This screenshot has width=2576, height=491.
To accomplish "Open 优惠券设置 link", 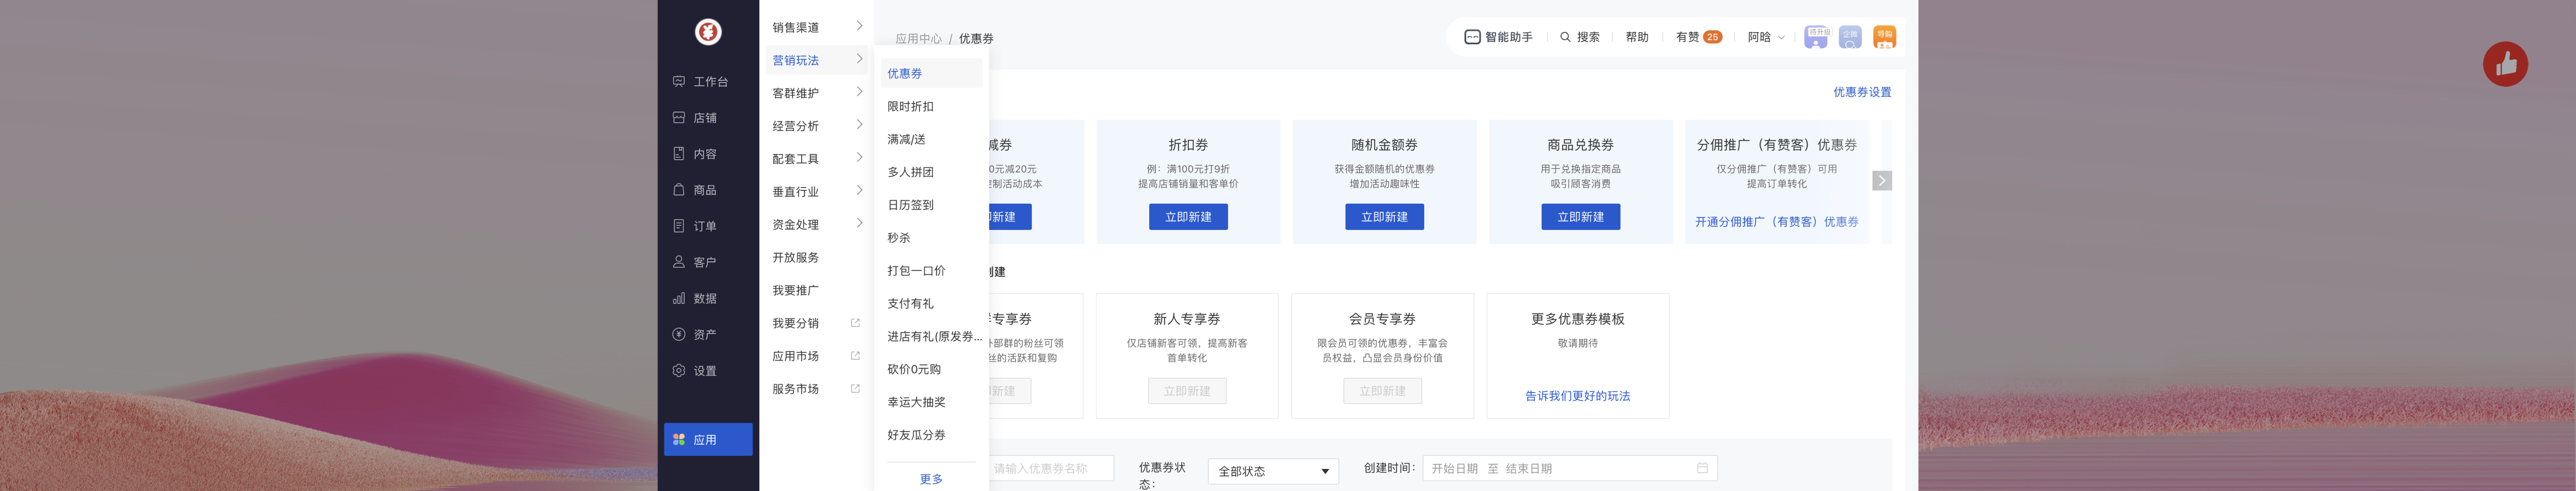I will coord(1861,92).
